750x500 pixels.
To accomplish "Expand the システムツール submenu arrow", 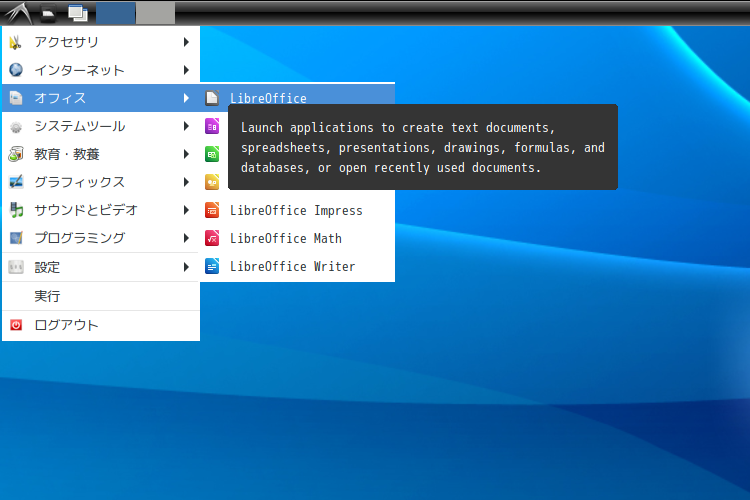I will coord(187,126).
